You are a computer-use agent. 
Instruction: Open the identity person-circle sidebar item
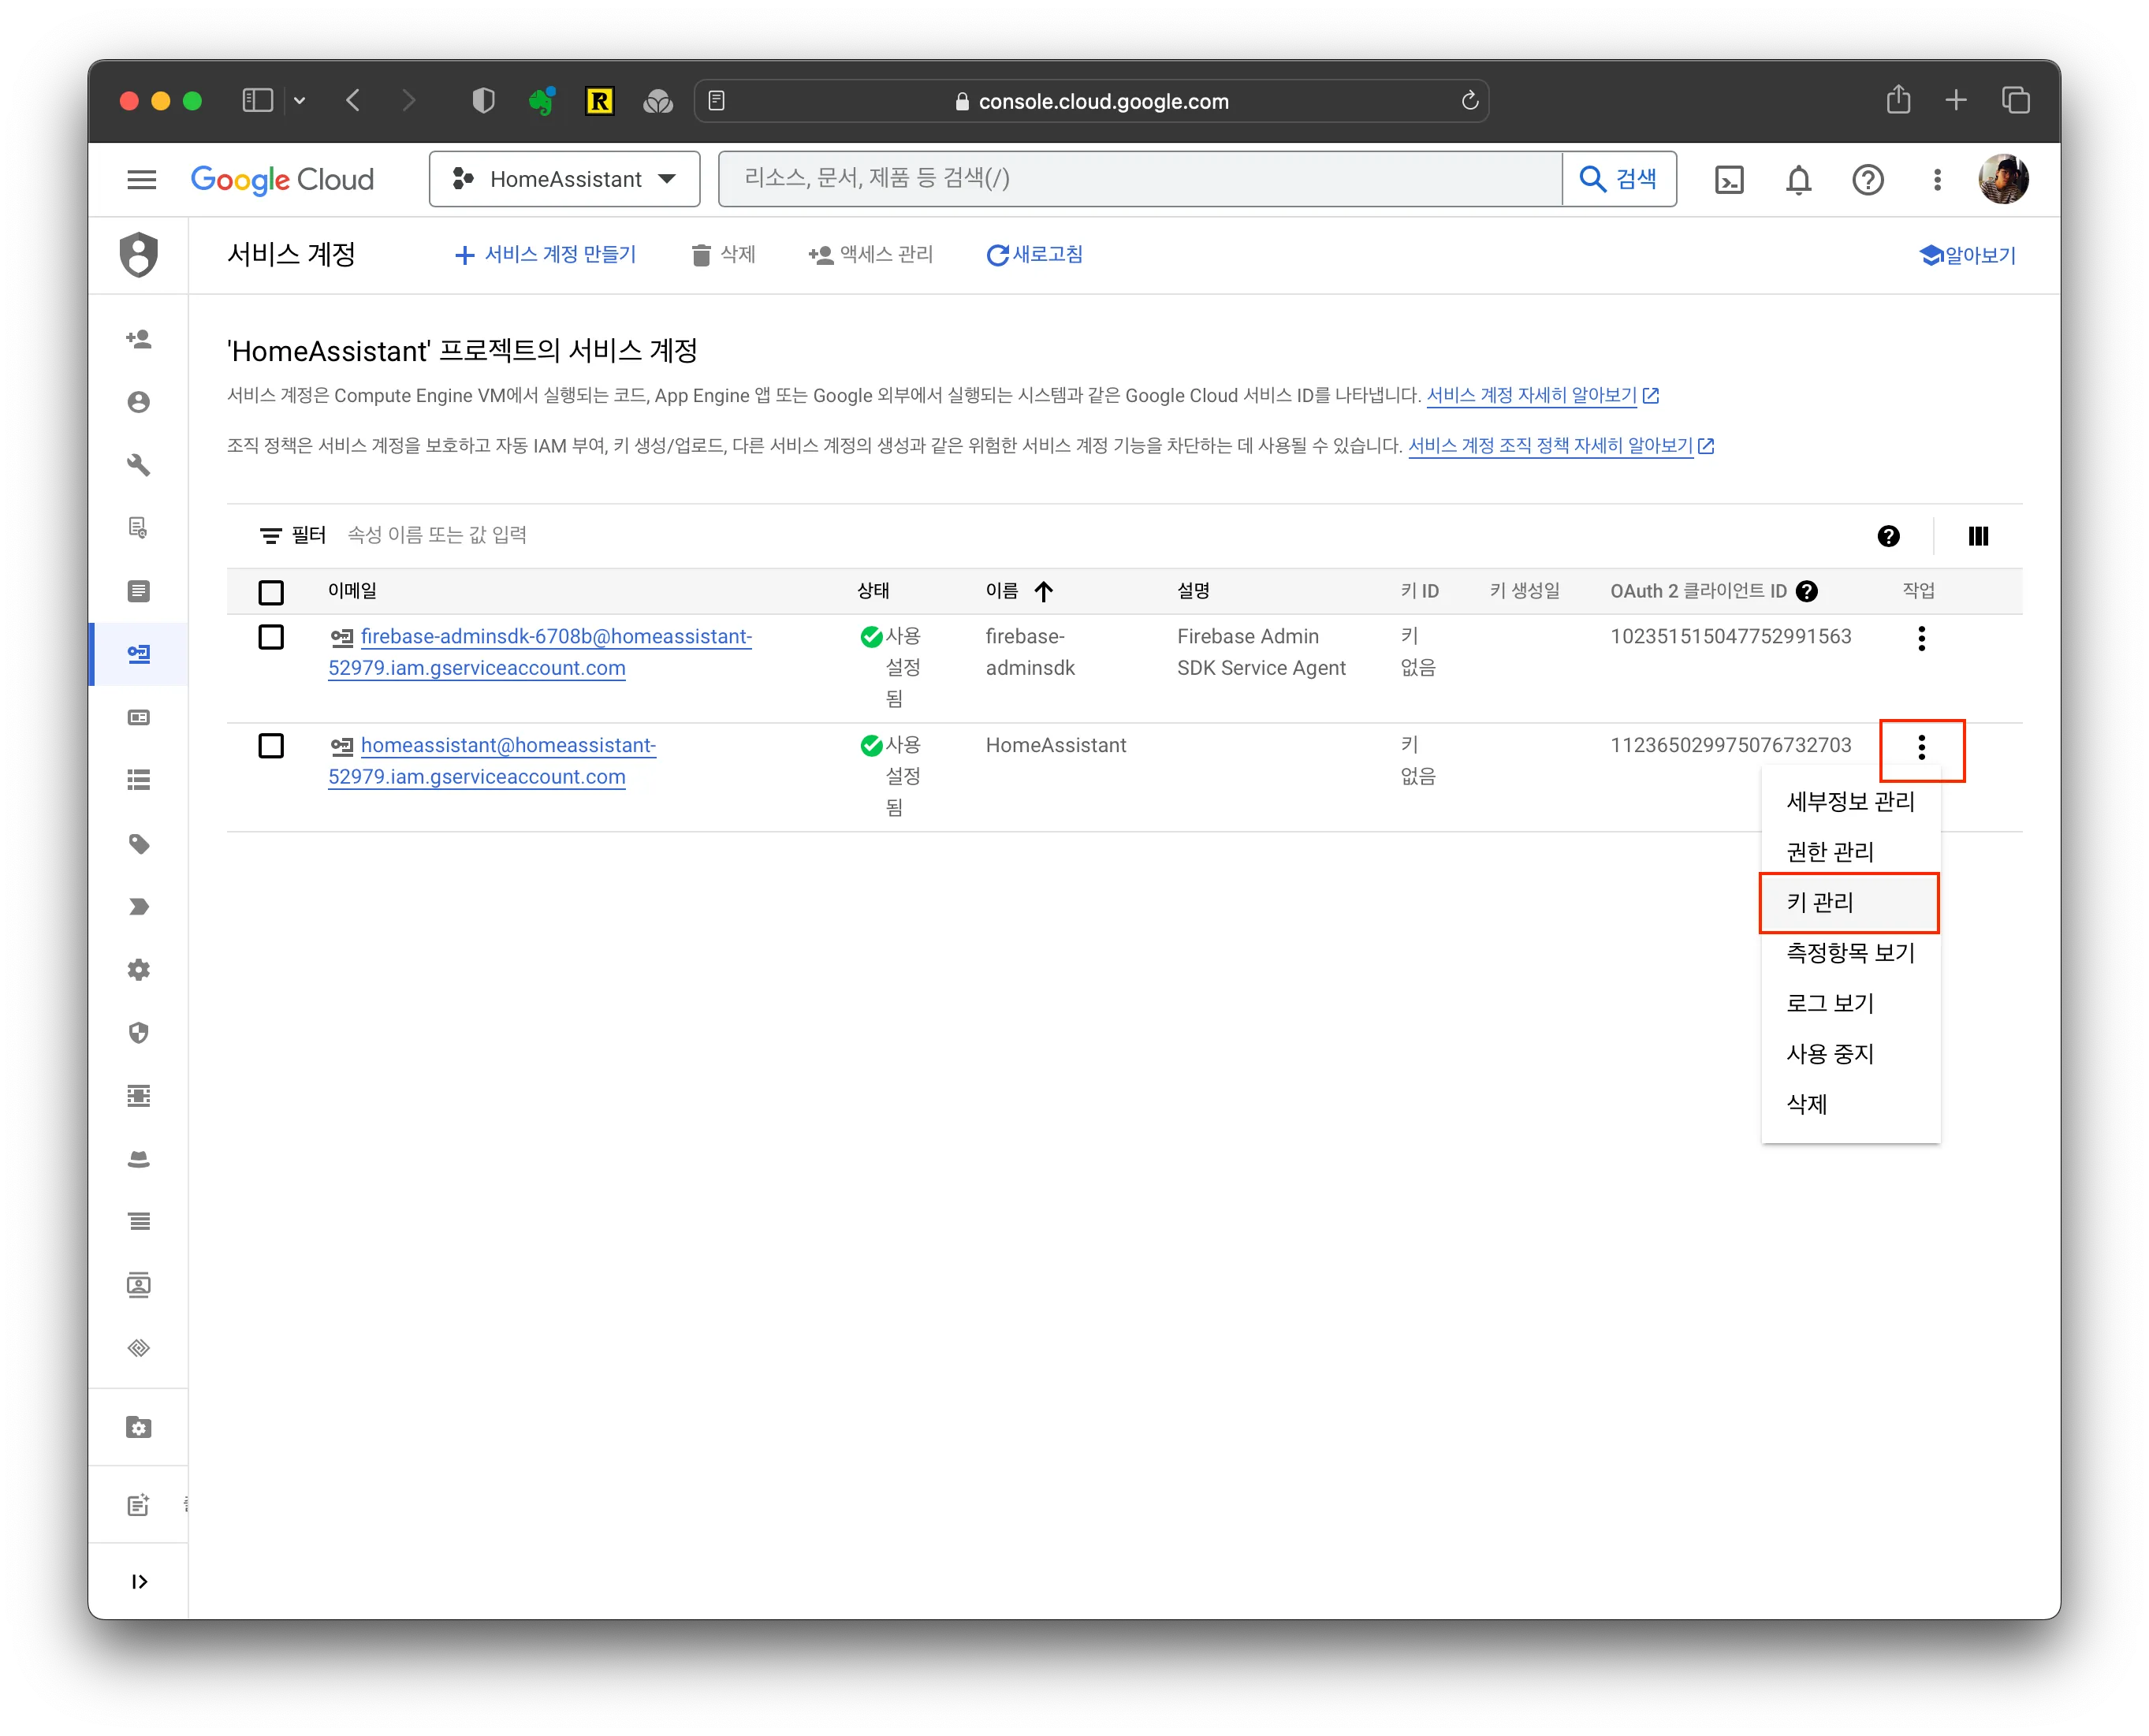(x=139, y=402)
